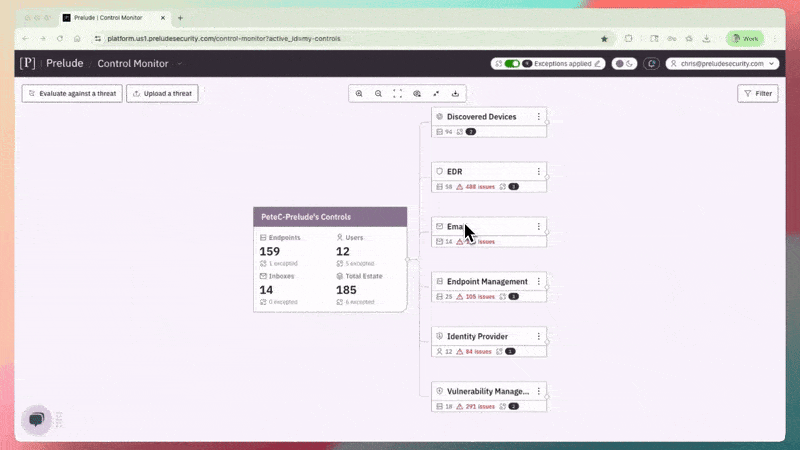Reload the browser page
The image size is (800, 450).
(x=60, y=39)
